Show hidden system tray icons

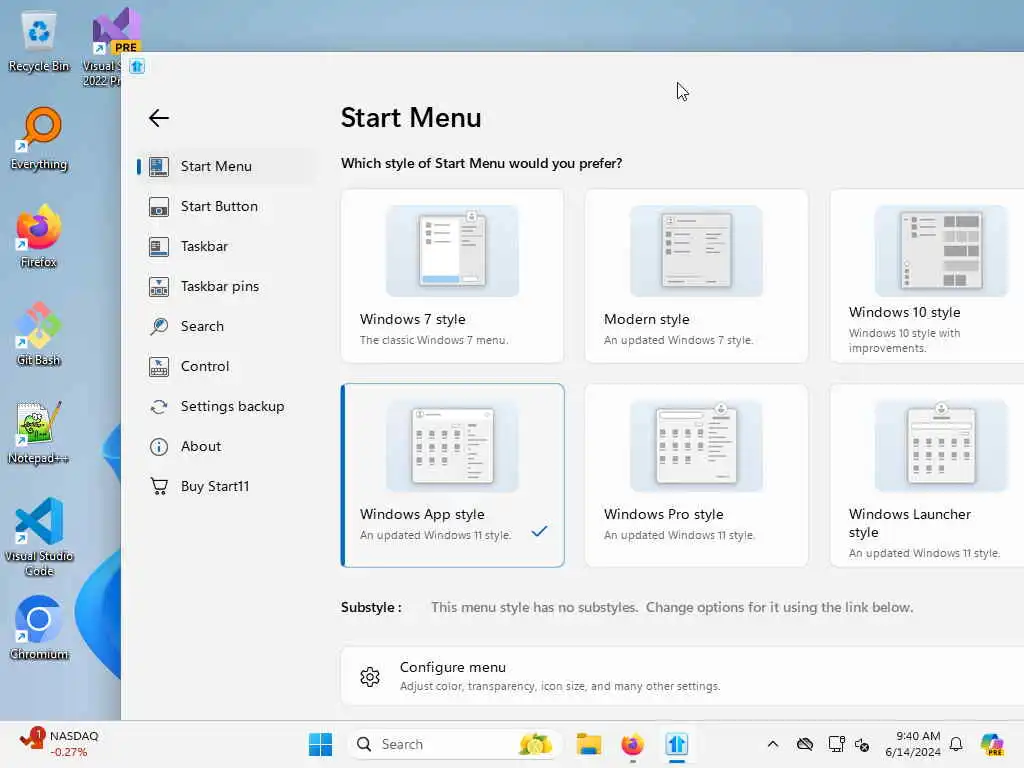773,744
